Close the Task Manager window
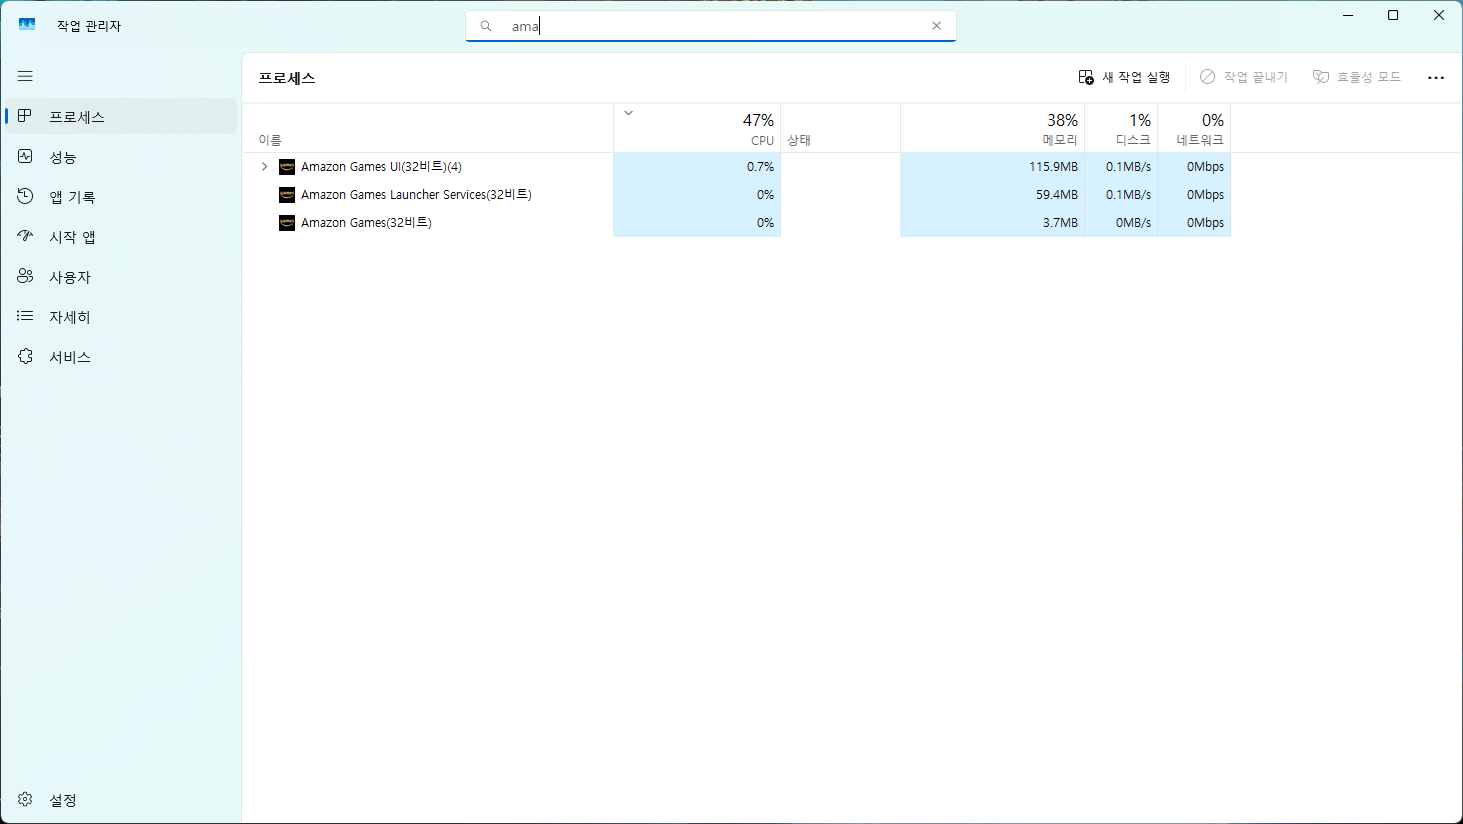The width and height of the screenshot is (1463, 824). [x=1439, y=15]
